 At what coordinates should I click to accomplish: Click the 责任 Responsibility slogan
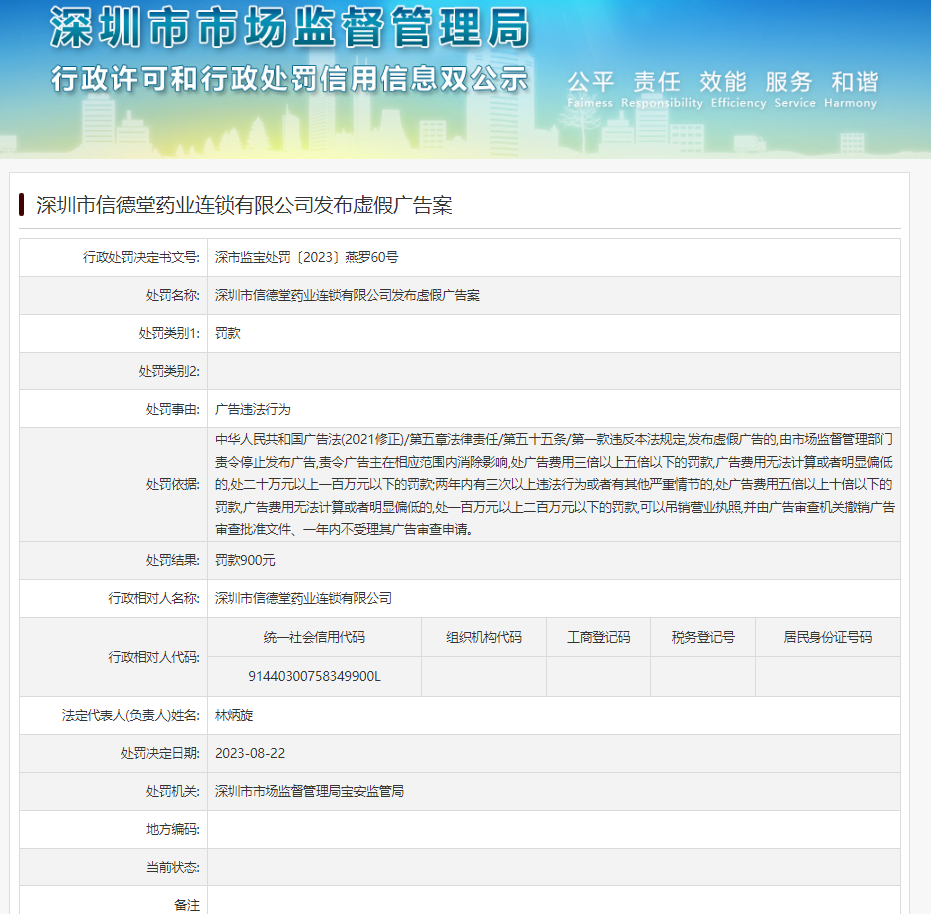[x=661, y=89]
